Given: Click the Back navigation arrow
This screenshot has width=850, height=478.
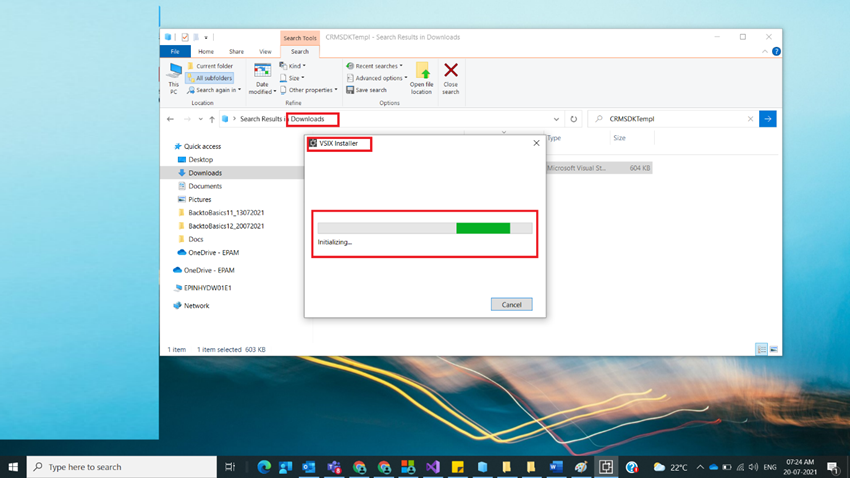Looking at the screenshot, I should tap(170, 119).
